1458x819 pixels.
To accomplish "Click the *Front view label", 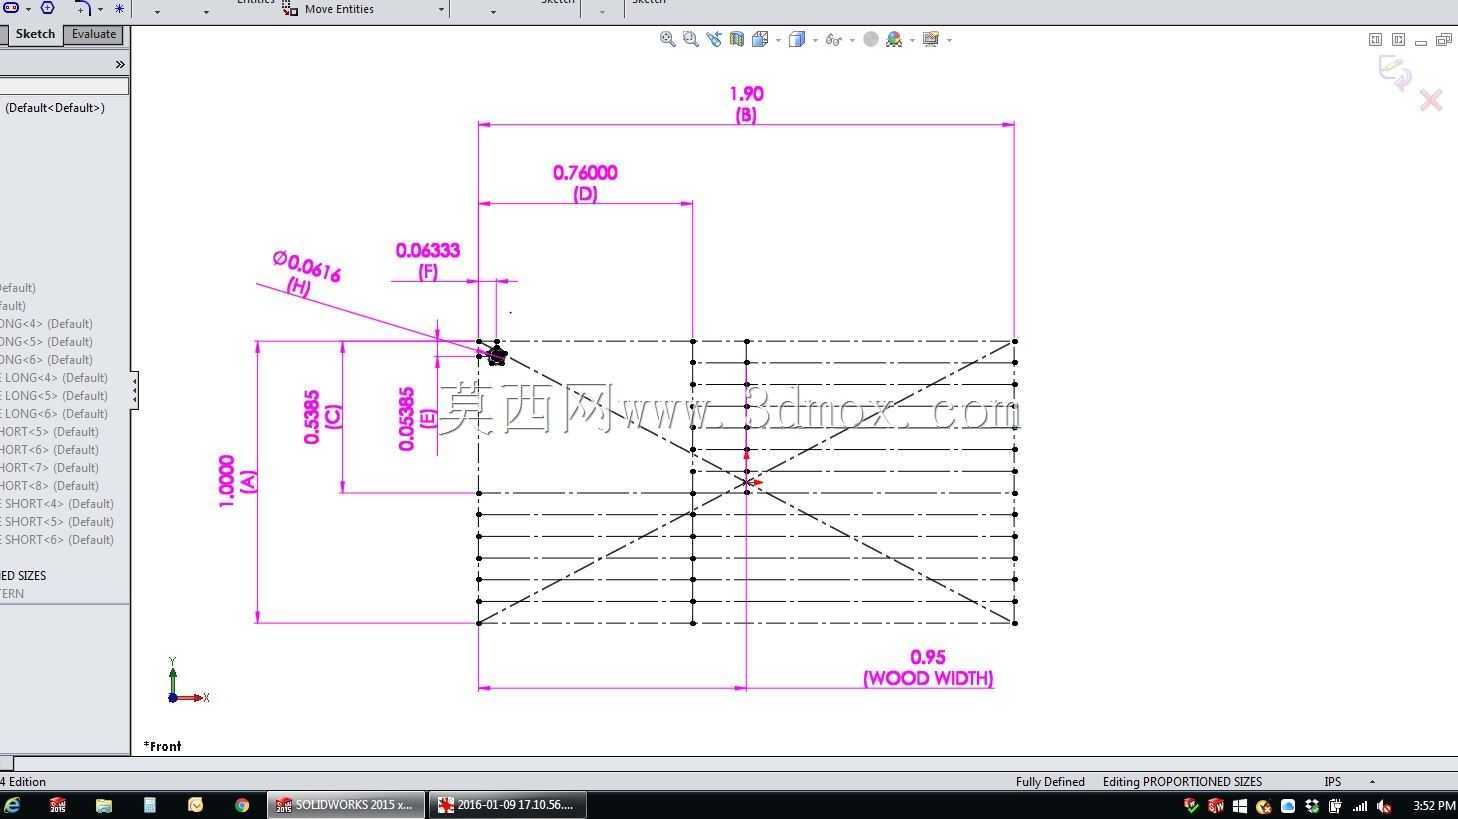I will 162,746.
